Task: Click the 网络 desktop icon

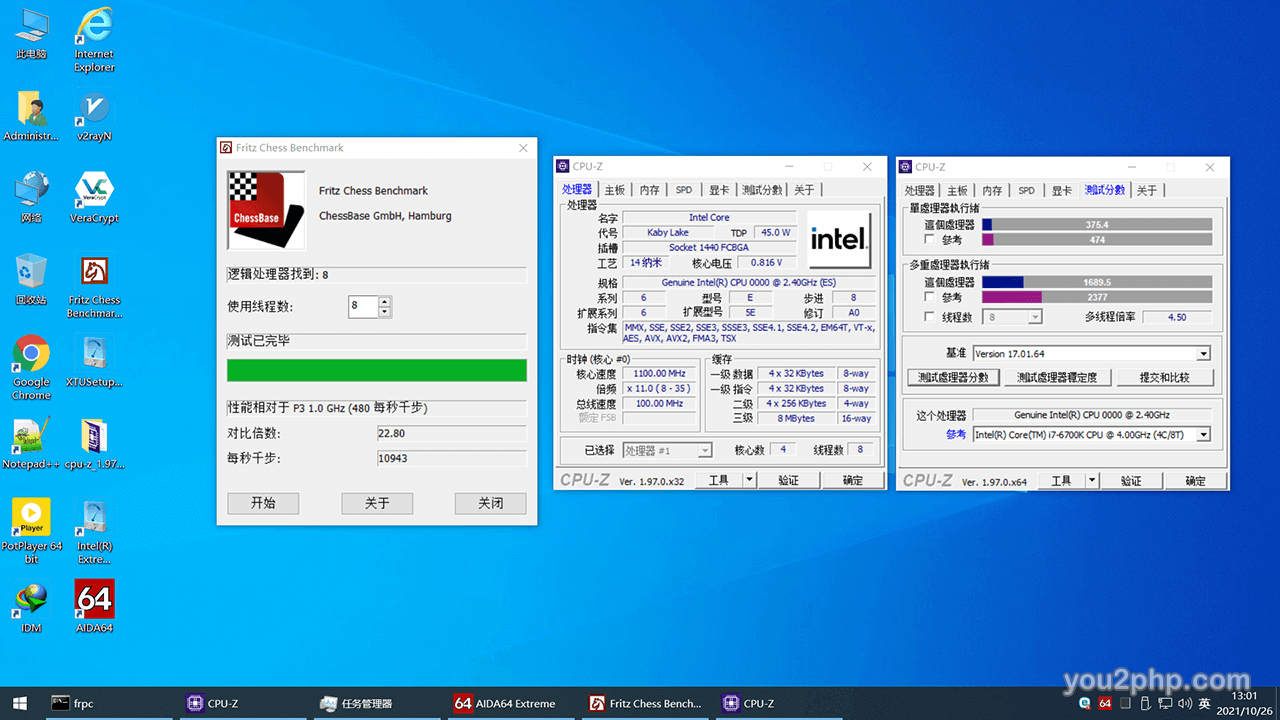Action: point(32,197)
